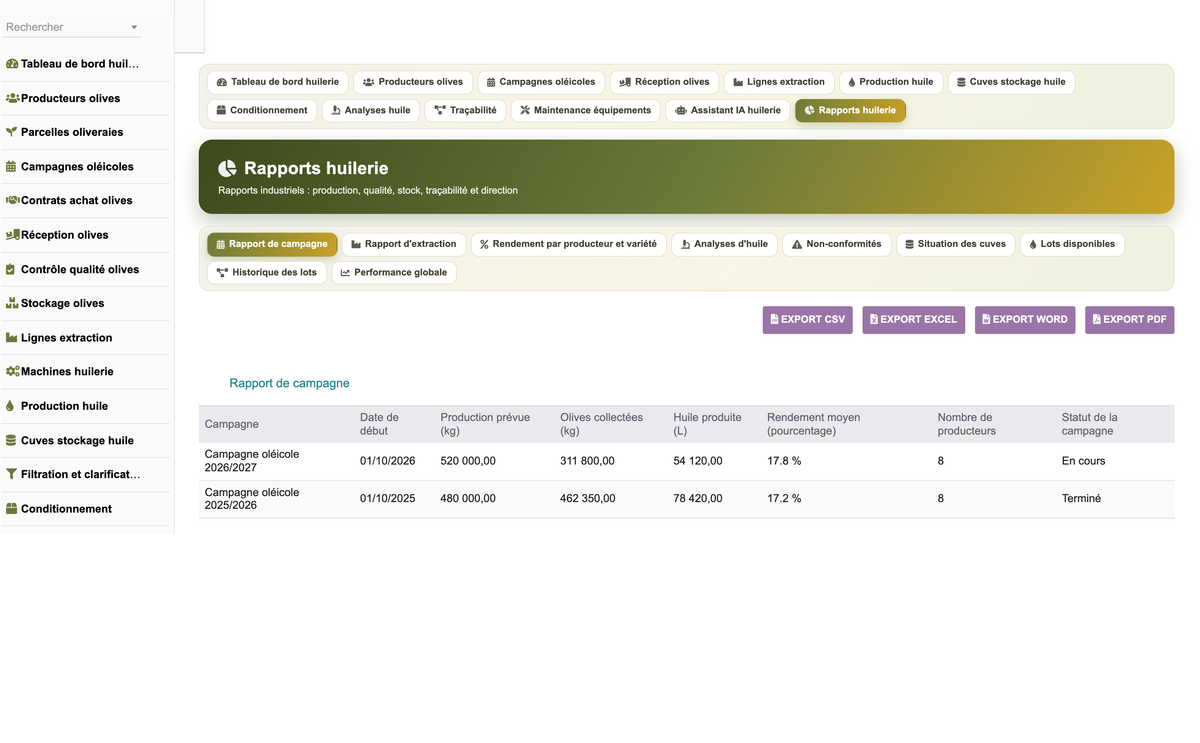Go to Traçabilité top tab
The height and width of the screenshot is (743, 1200).
pyautogui.click(x=465, y=110)
